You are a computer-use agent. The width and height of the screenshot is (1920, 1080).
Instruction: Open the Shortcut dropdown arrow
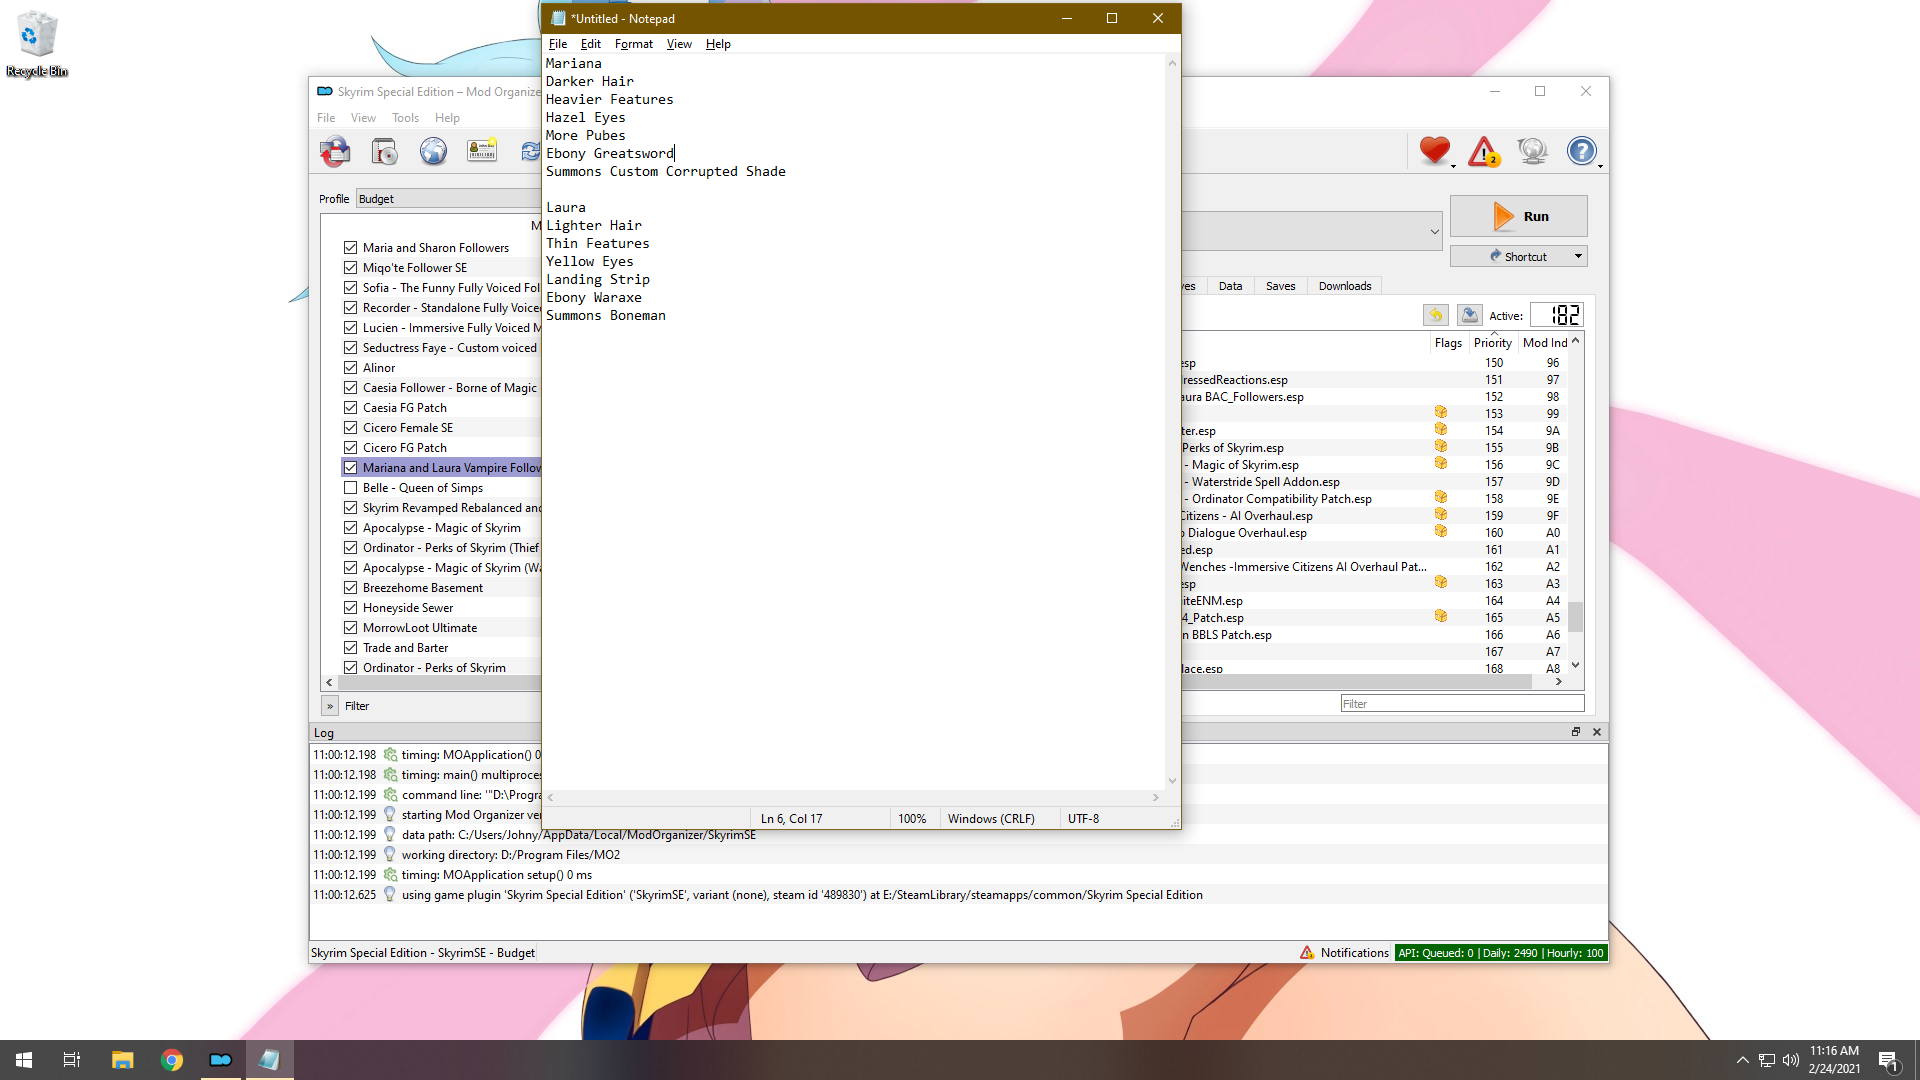coord(1578,257)
